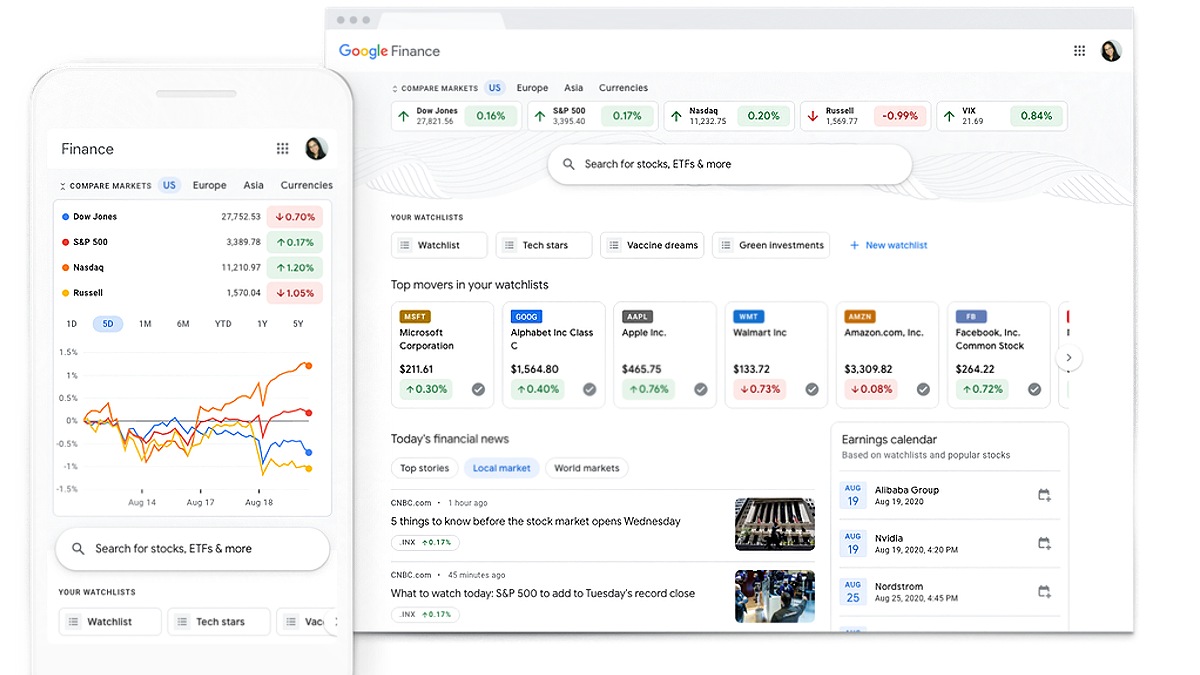Toggle the checkmark on Walmart Inc card
Screen dimensions: 1200x675
click(812, 389)
